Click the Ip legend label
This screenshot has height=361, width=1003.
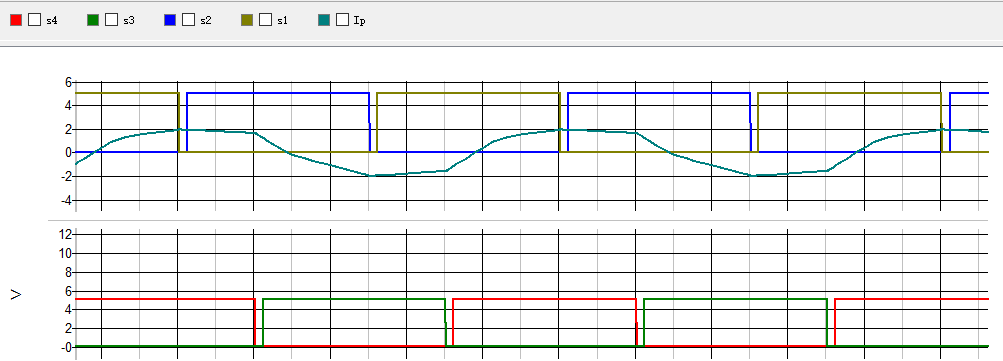pyautogui.click(x=359, y=20)
